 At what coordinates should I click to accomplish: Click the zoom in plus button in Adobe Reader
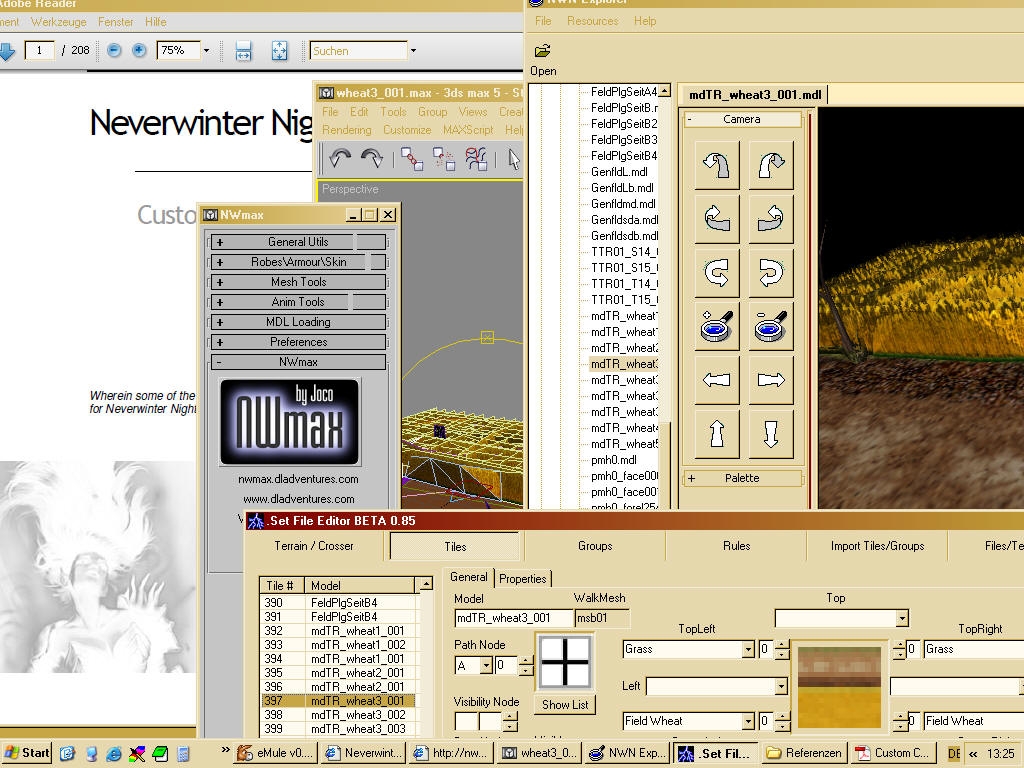click(x=139, y=50)
